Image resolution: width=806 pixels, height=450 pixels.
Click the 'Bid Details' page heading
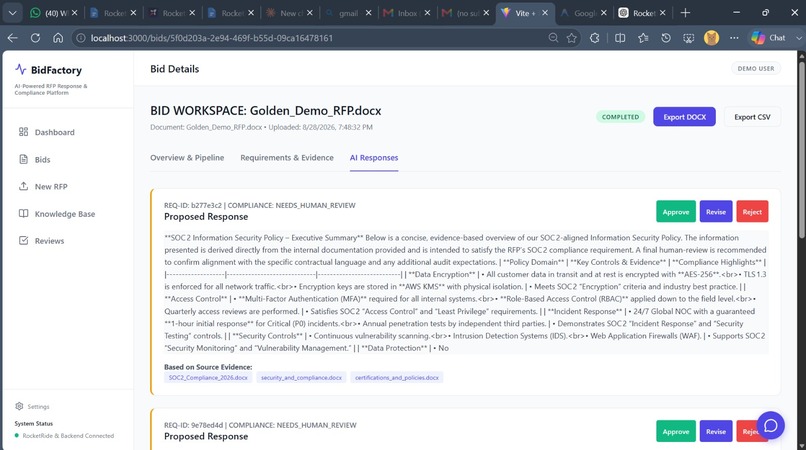[174, 69]
